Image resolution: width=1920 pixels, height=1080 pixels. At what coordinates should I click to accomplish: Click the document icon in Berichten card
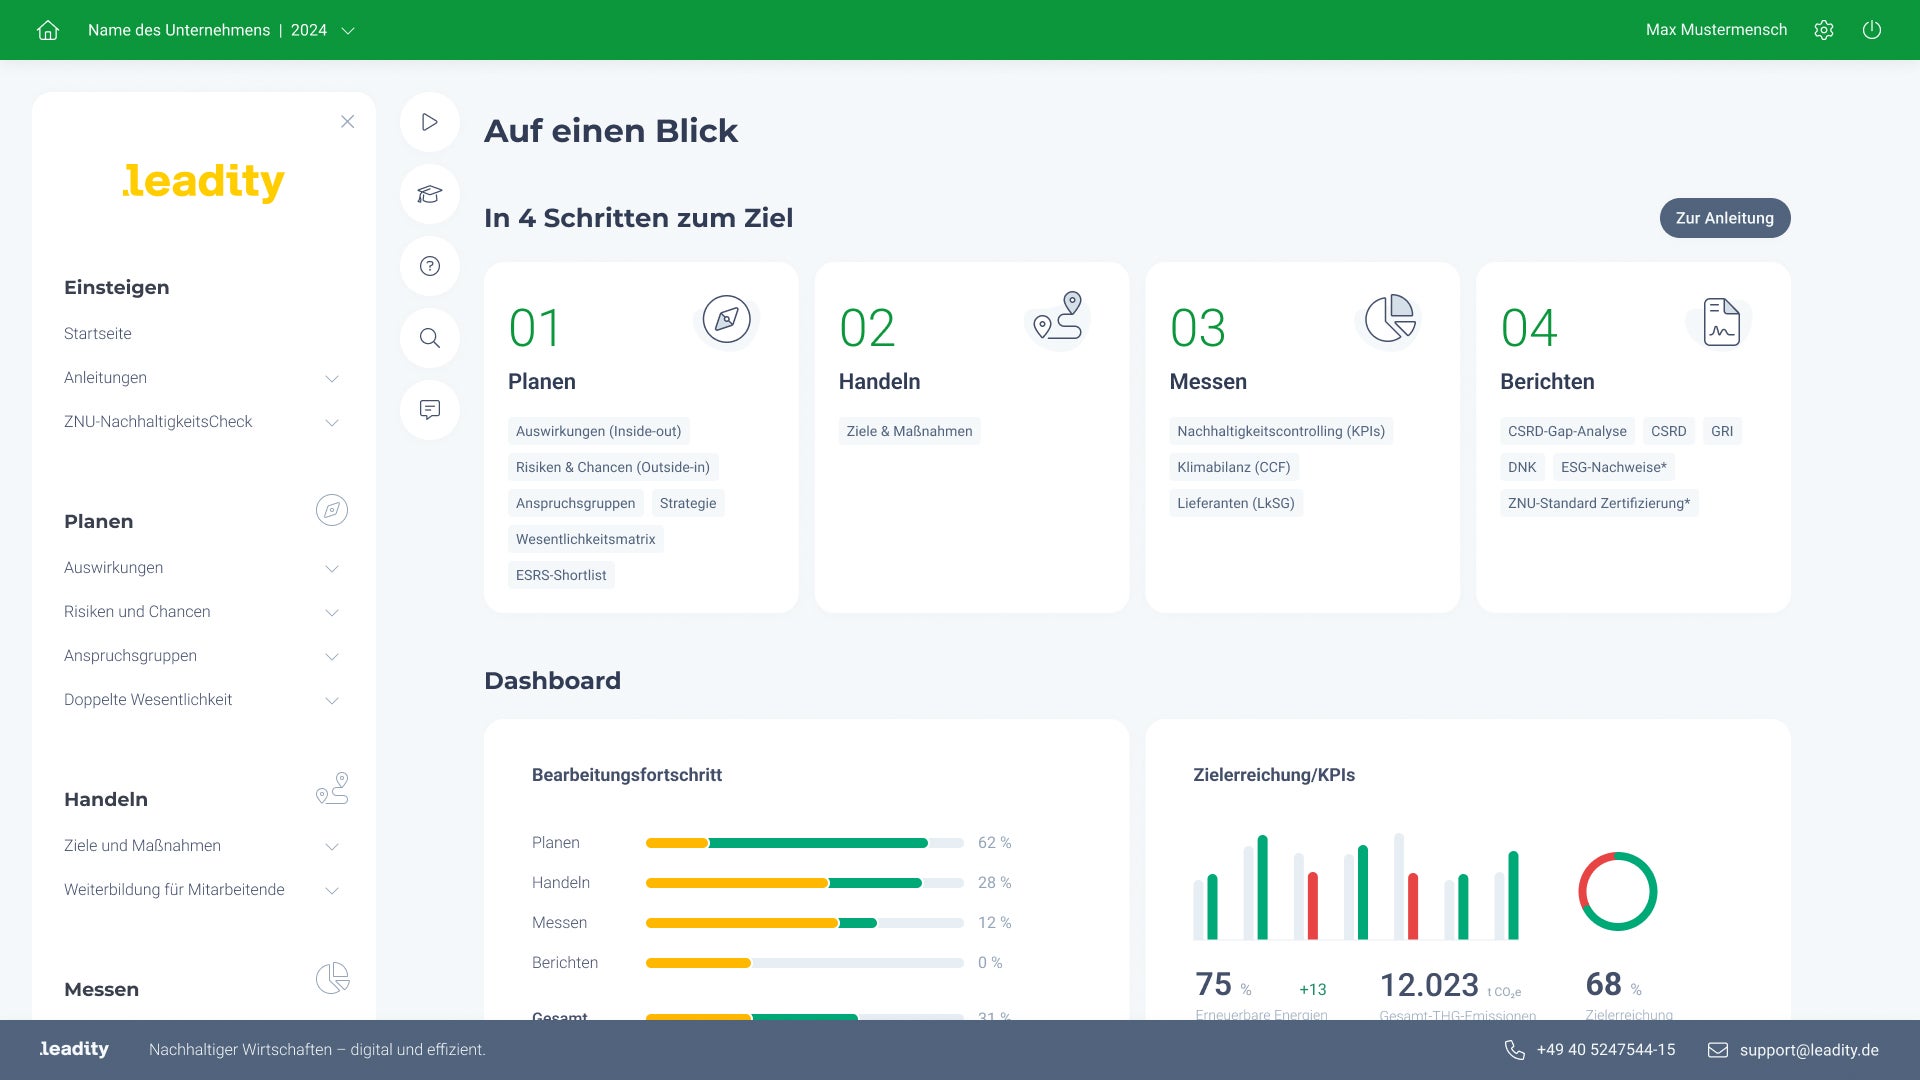click(1721, 322)
